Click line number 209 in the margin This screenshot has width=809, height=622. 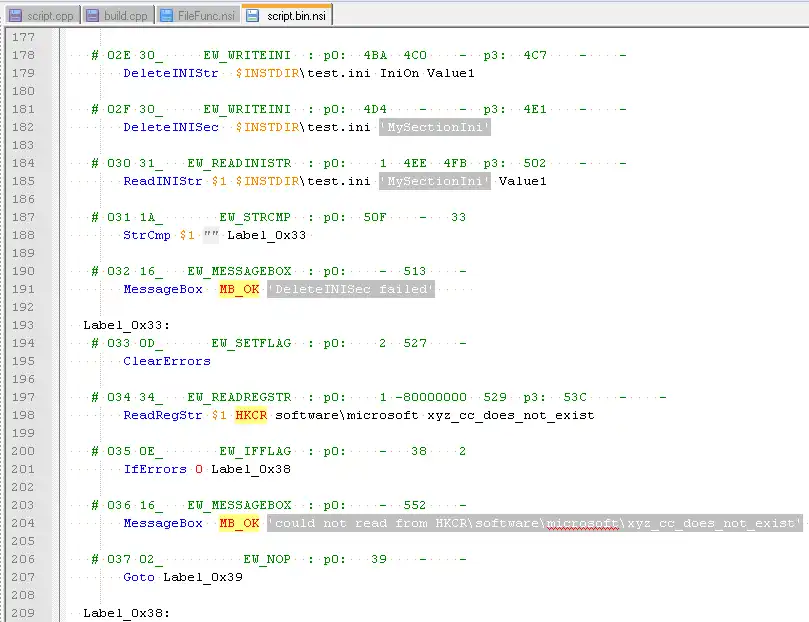click(x=23, y=613)
